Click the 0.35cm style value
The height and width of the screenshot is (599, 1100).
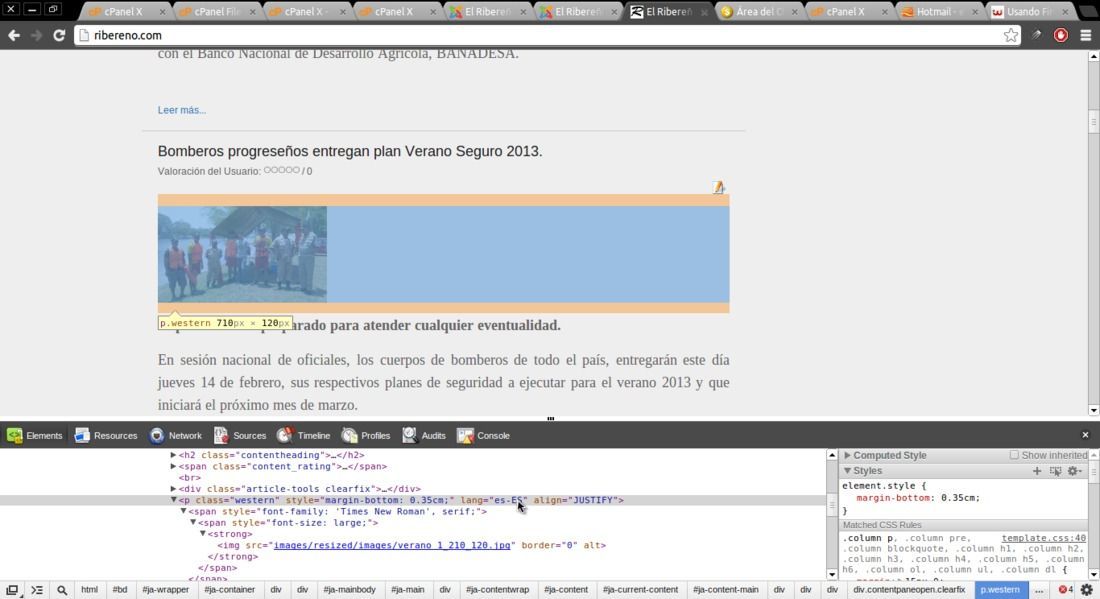[958, 498]
